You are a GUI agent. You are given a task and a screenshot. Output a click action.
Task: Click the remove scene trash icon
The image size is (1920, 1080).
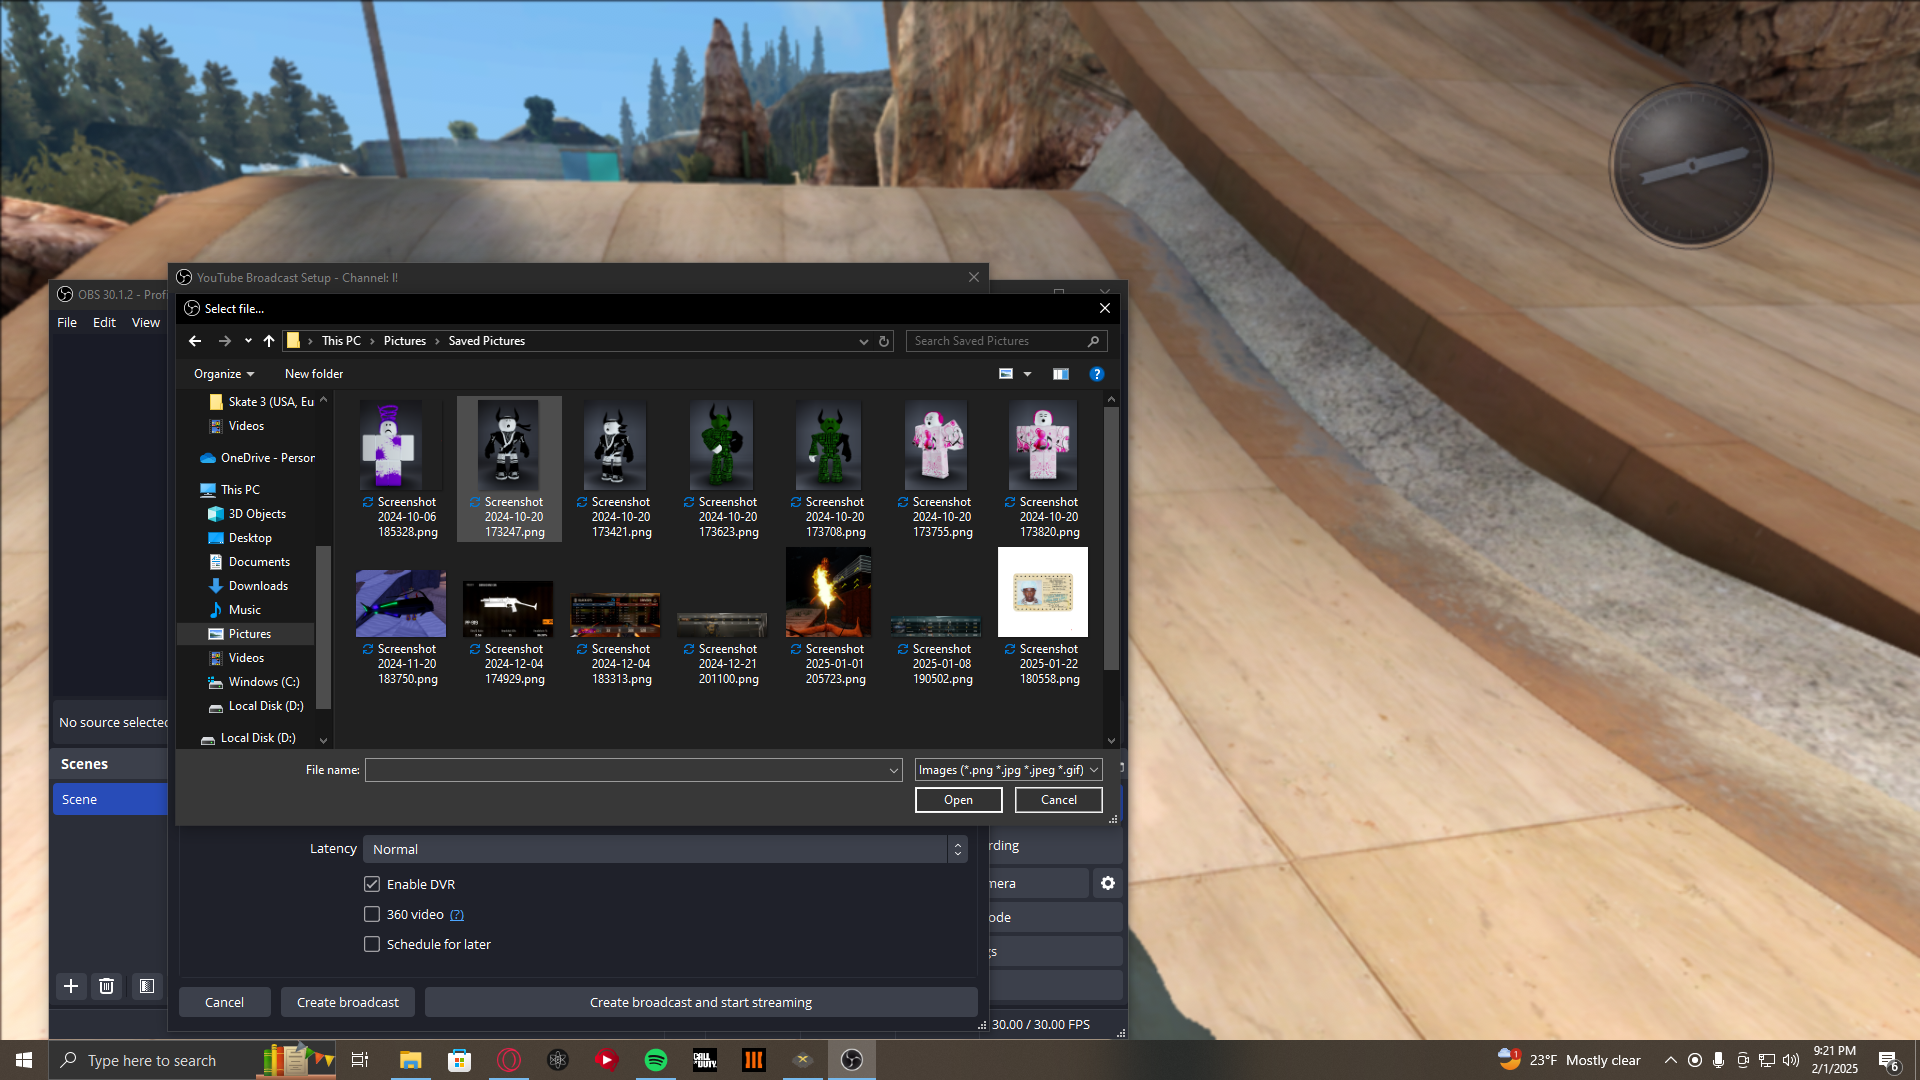click(x=107, y=986)
